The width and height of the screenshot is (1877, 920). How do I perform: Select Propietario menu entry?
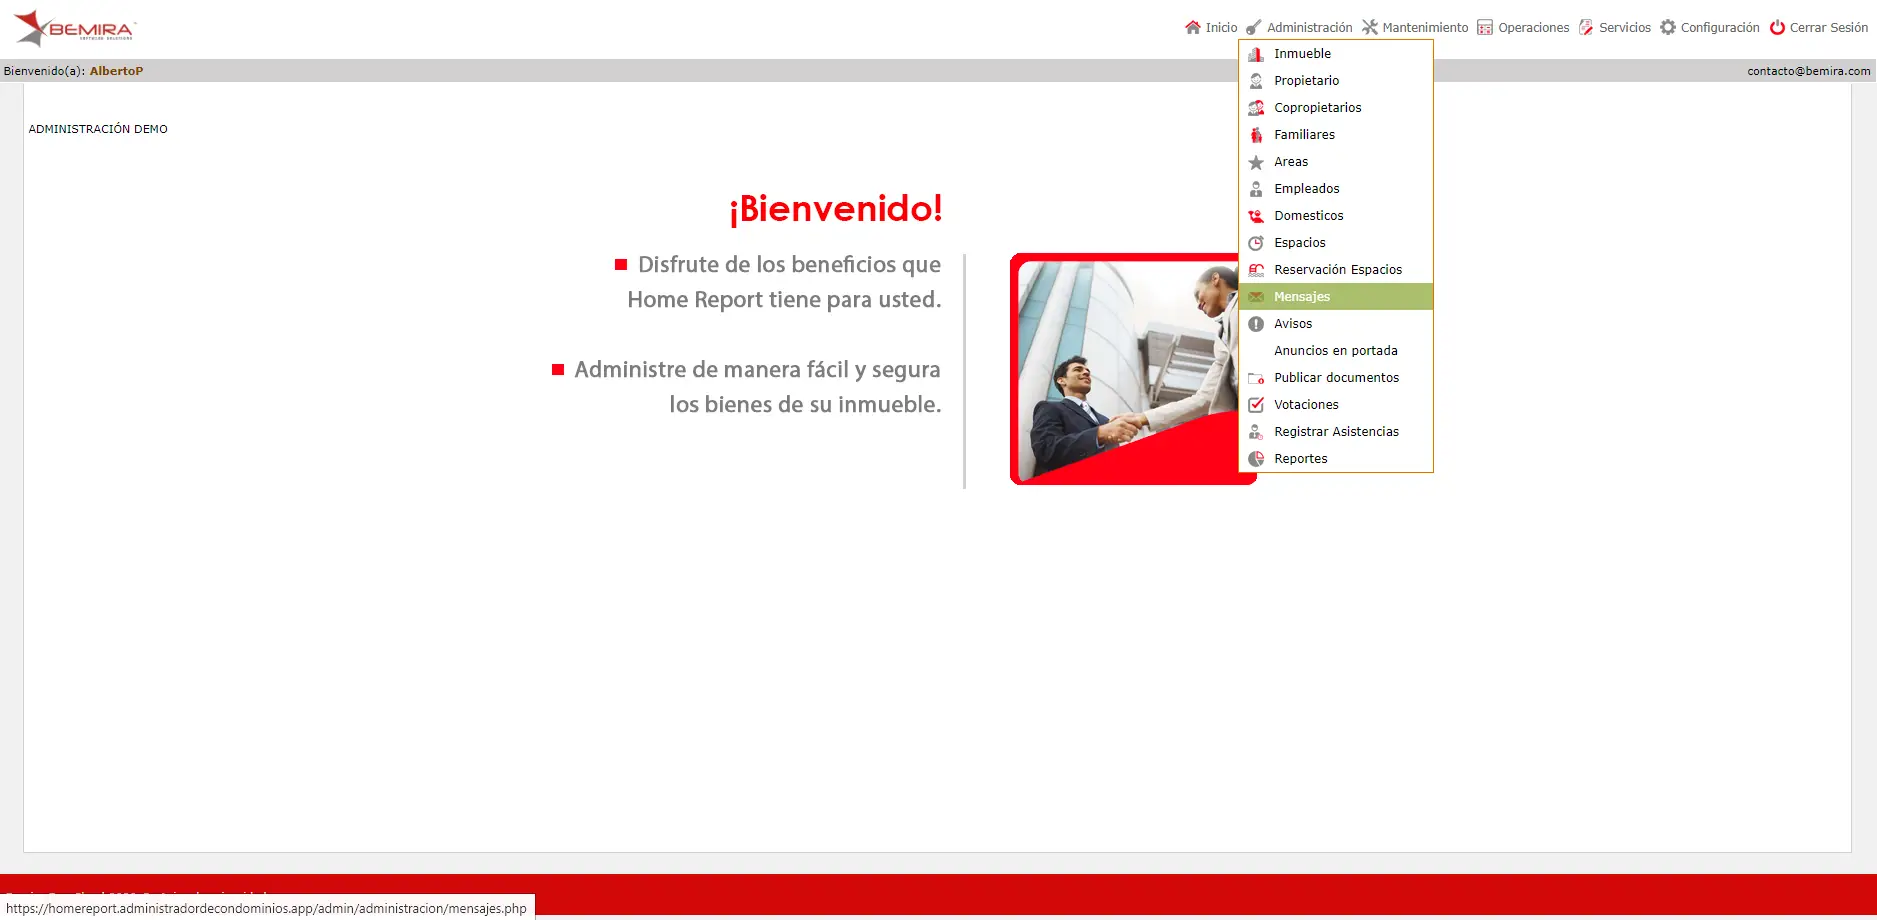(x=1336, y=81)
